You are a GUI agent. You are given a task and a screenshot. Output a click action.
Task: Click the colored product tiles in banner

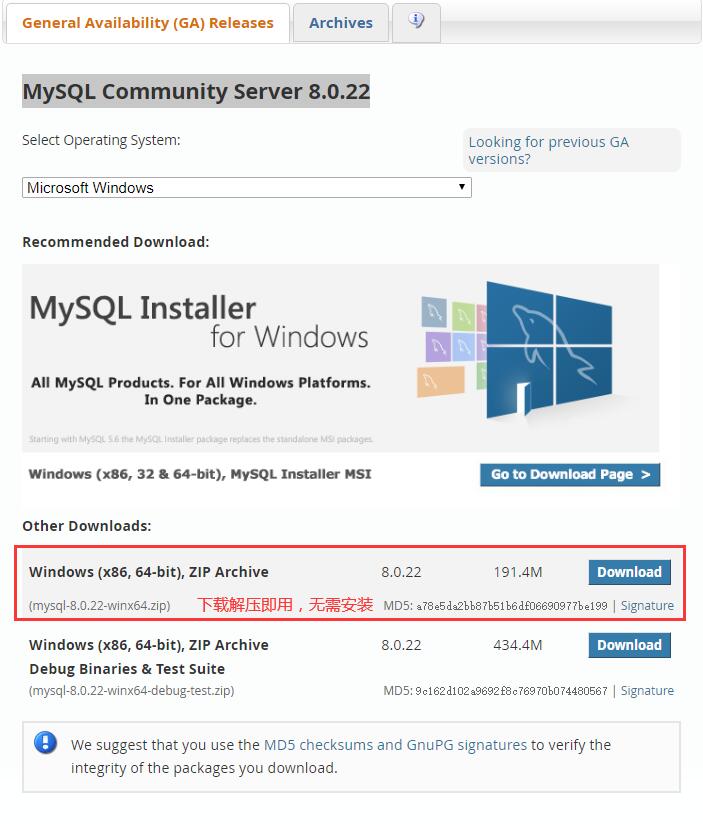449,343
